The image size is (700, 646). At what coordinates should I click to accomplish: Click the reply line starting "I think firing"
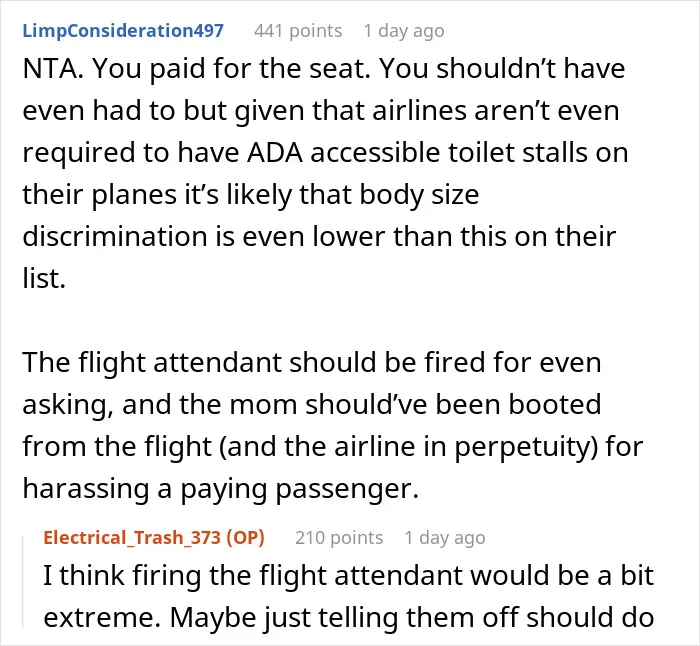349,576
